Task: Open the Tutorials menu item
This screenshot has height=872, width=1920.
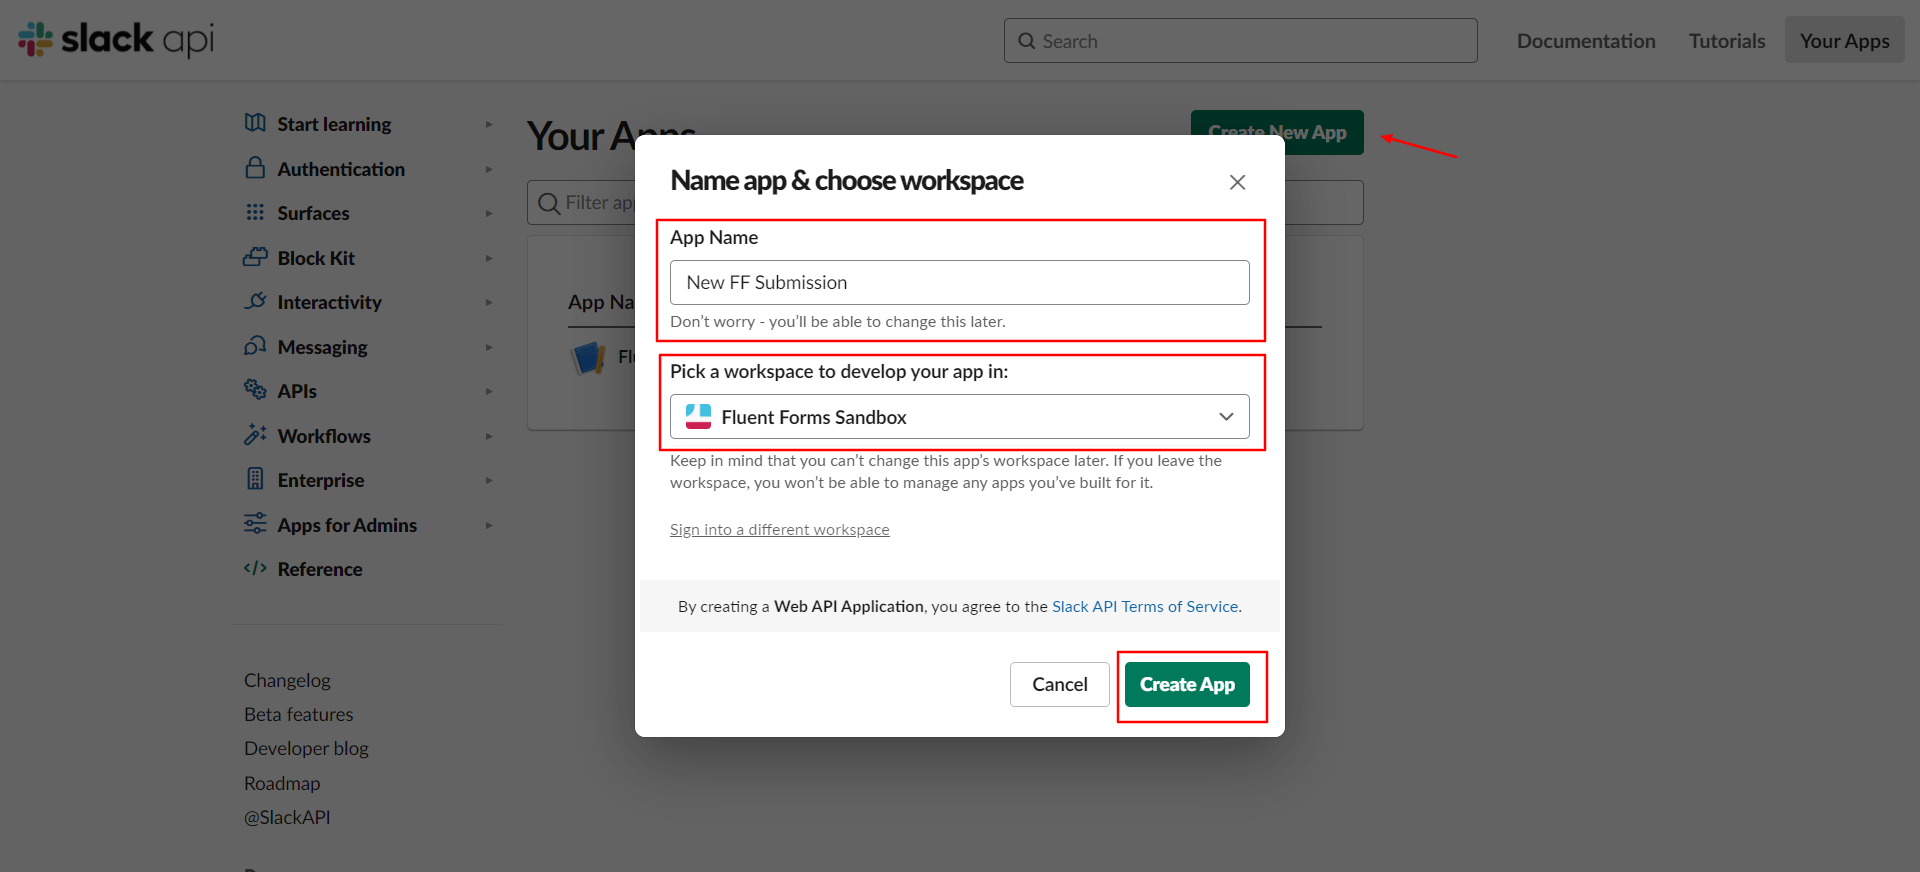Action: click(1727, 40)
